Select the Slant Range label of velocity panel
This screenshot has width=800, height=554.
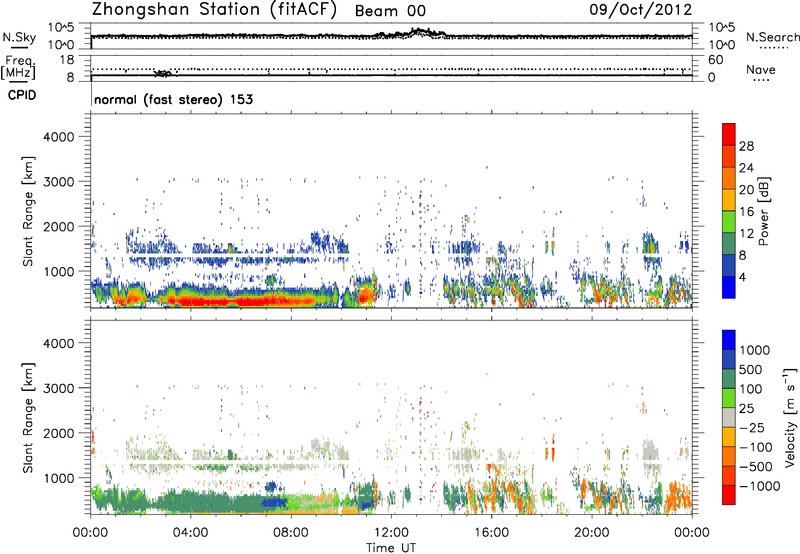click(x=28, y=417)
